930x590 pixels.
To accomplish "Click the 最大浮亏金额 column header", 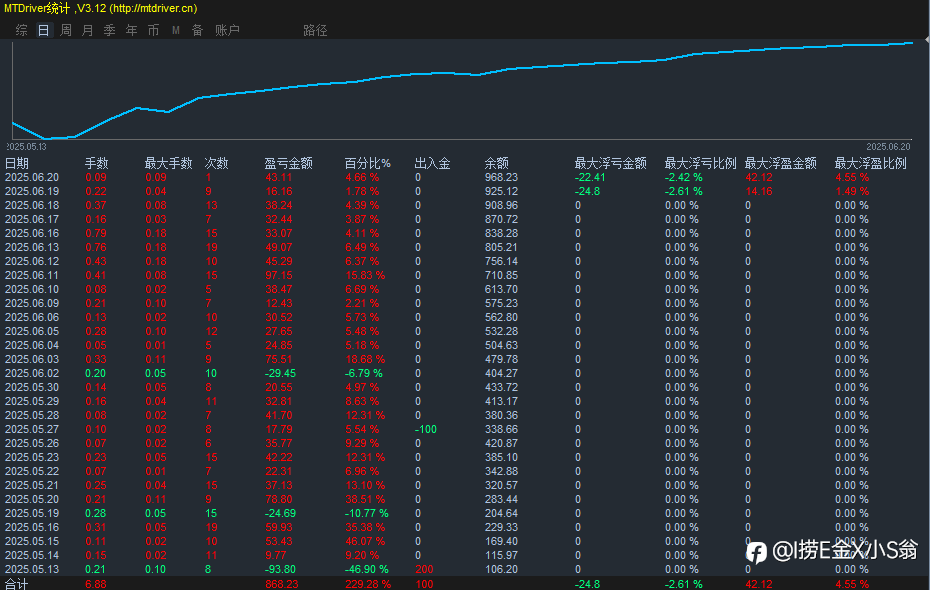I will pyautogui.click(x=610, y=163).
